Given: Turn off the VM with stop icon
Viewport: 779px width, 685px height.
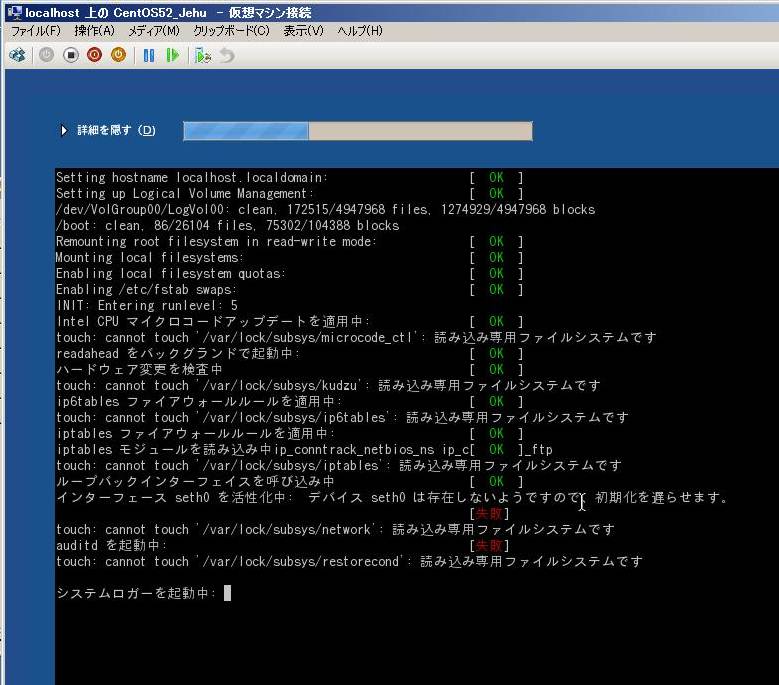Looking at the screenshot, I should click(x=71, y=55).
